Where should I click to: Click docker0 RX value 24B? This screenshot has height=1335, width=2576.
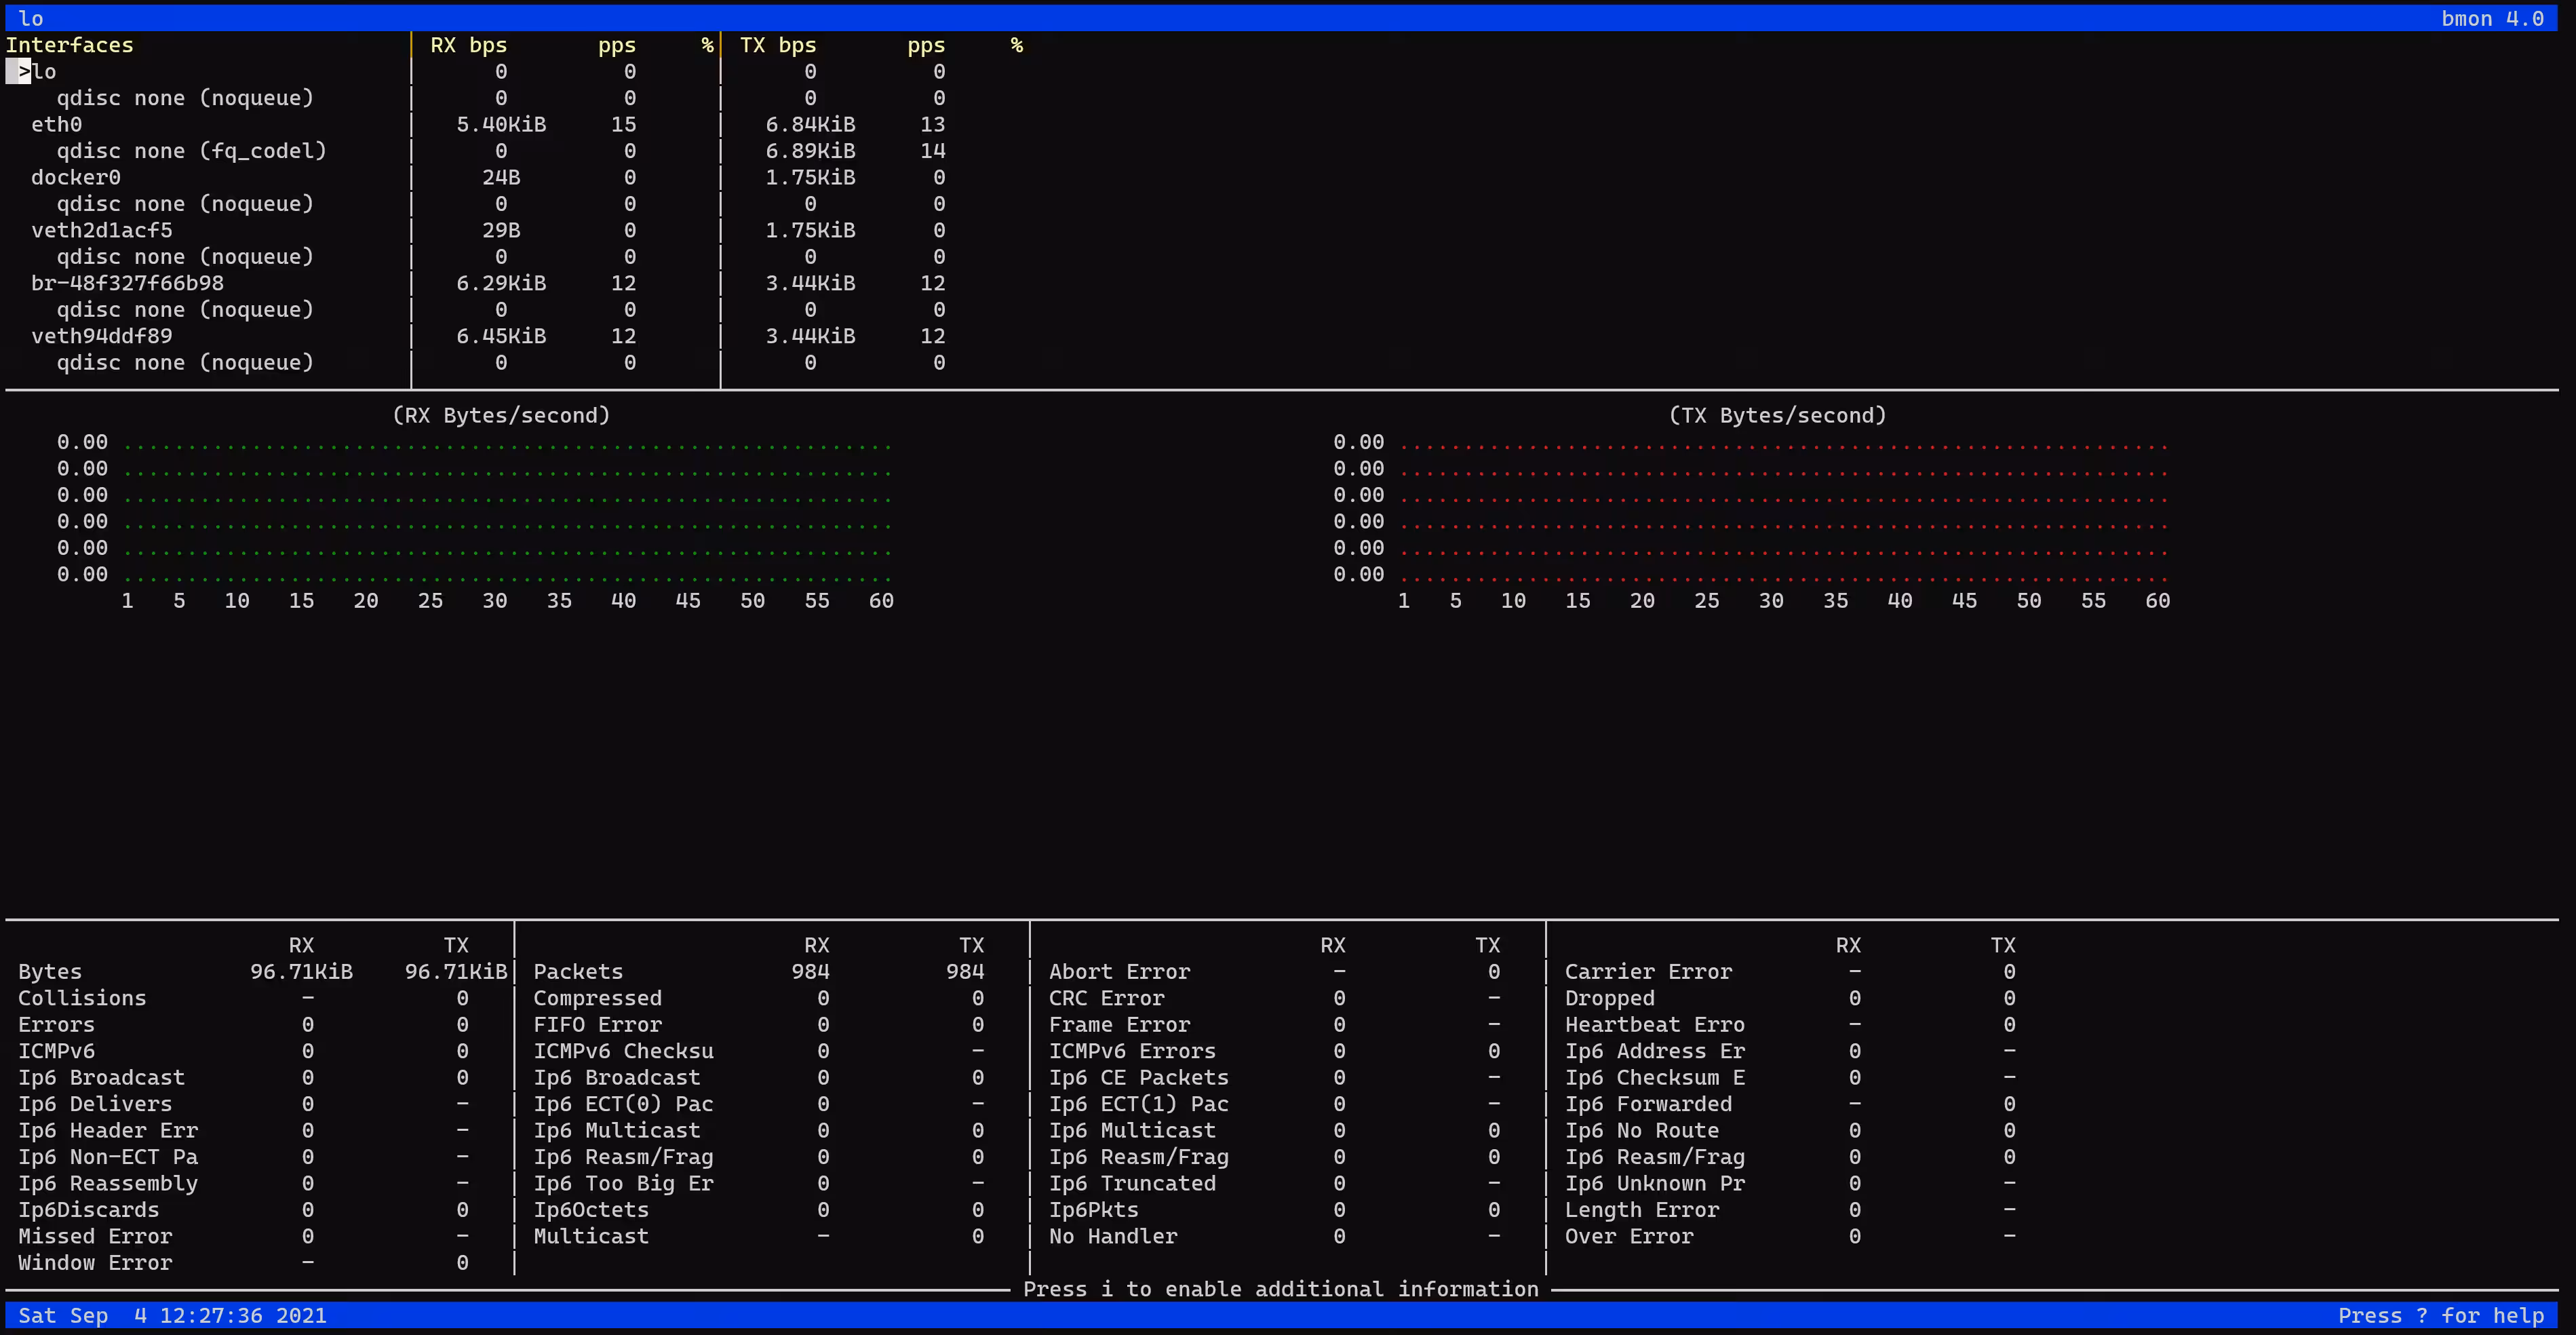[501, 178]
